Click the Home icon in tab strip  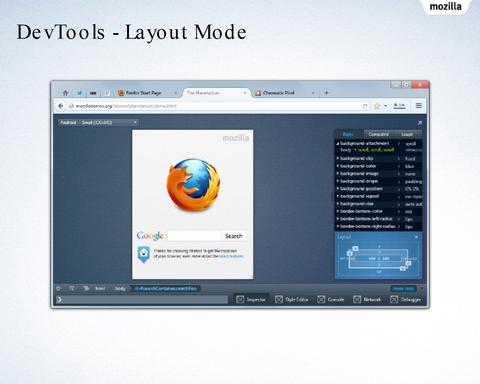coord(65,93)
